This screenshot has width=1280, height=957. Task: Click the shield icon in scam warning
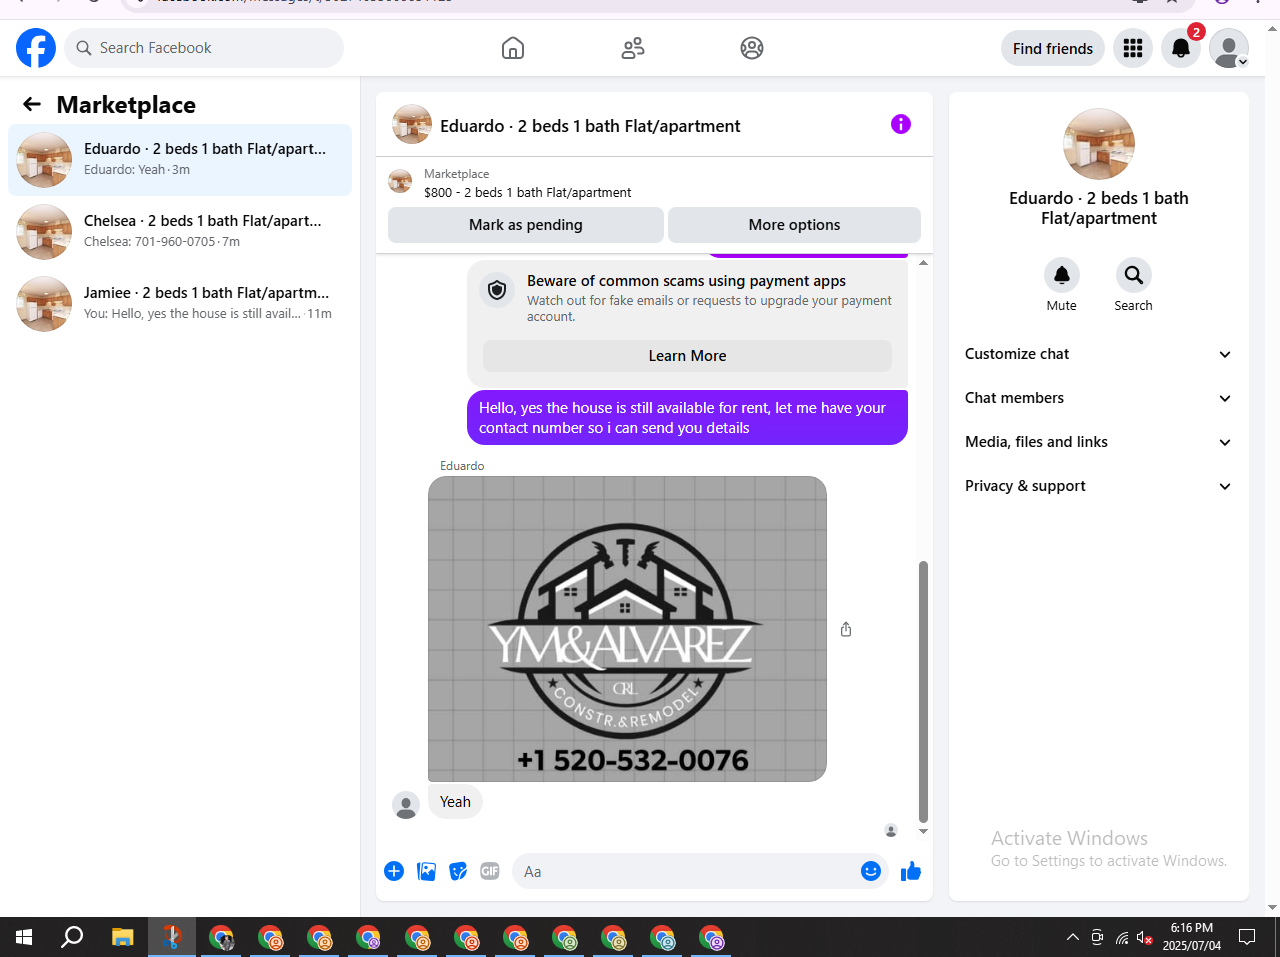tap(497, 290)
